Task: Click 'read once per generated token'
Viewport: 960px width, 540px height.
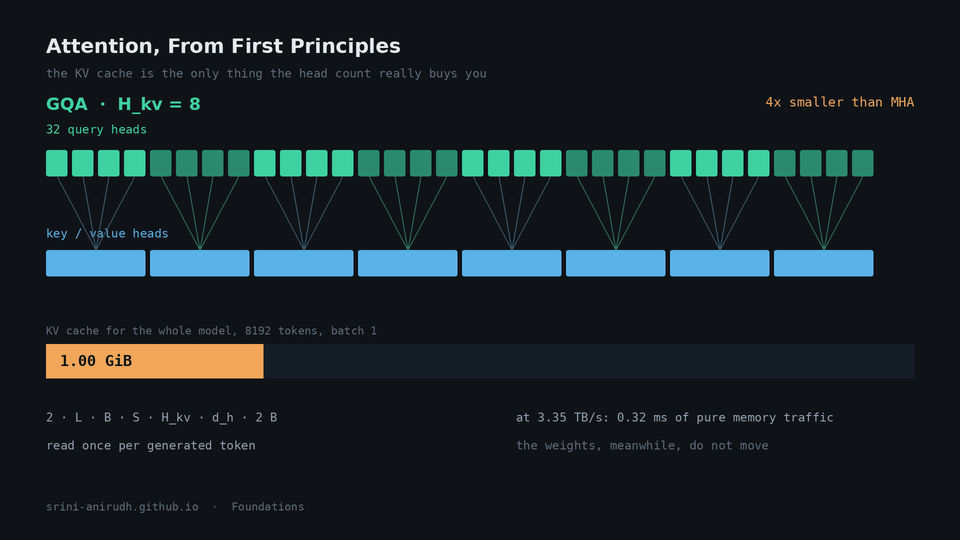Action: [x=151, y=446]
